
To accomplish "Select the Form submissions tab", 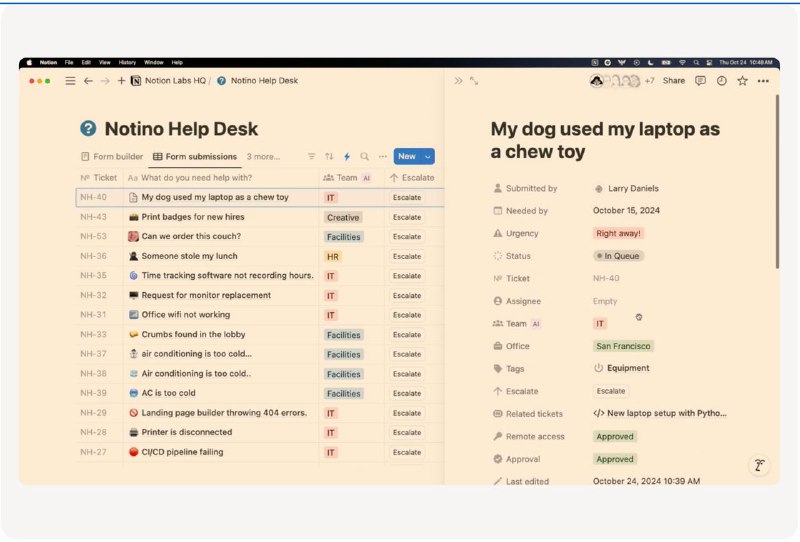I will (x=195, y=156).
